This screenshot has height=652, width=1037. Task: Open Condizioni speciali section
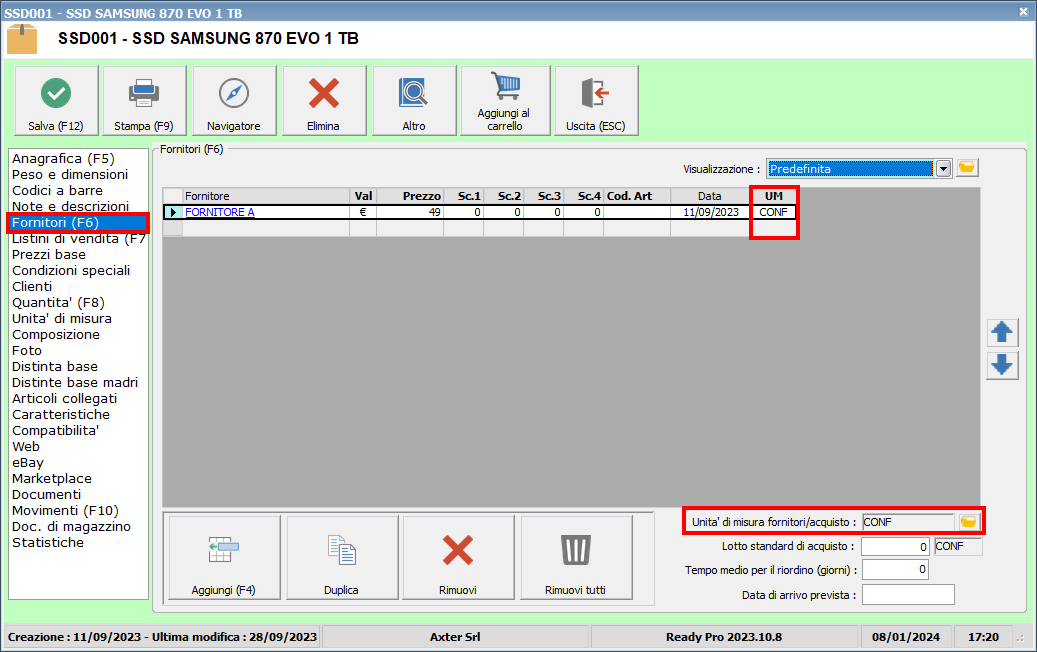pyautogui.click(x=71, y=270)
